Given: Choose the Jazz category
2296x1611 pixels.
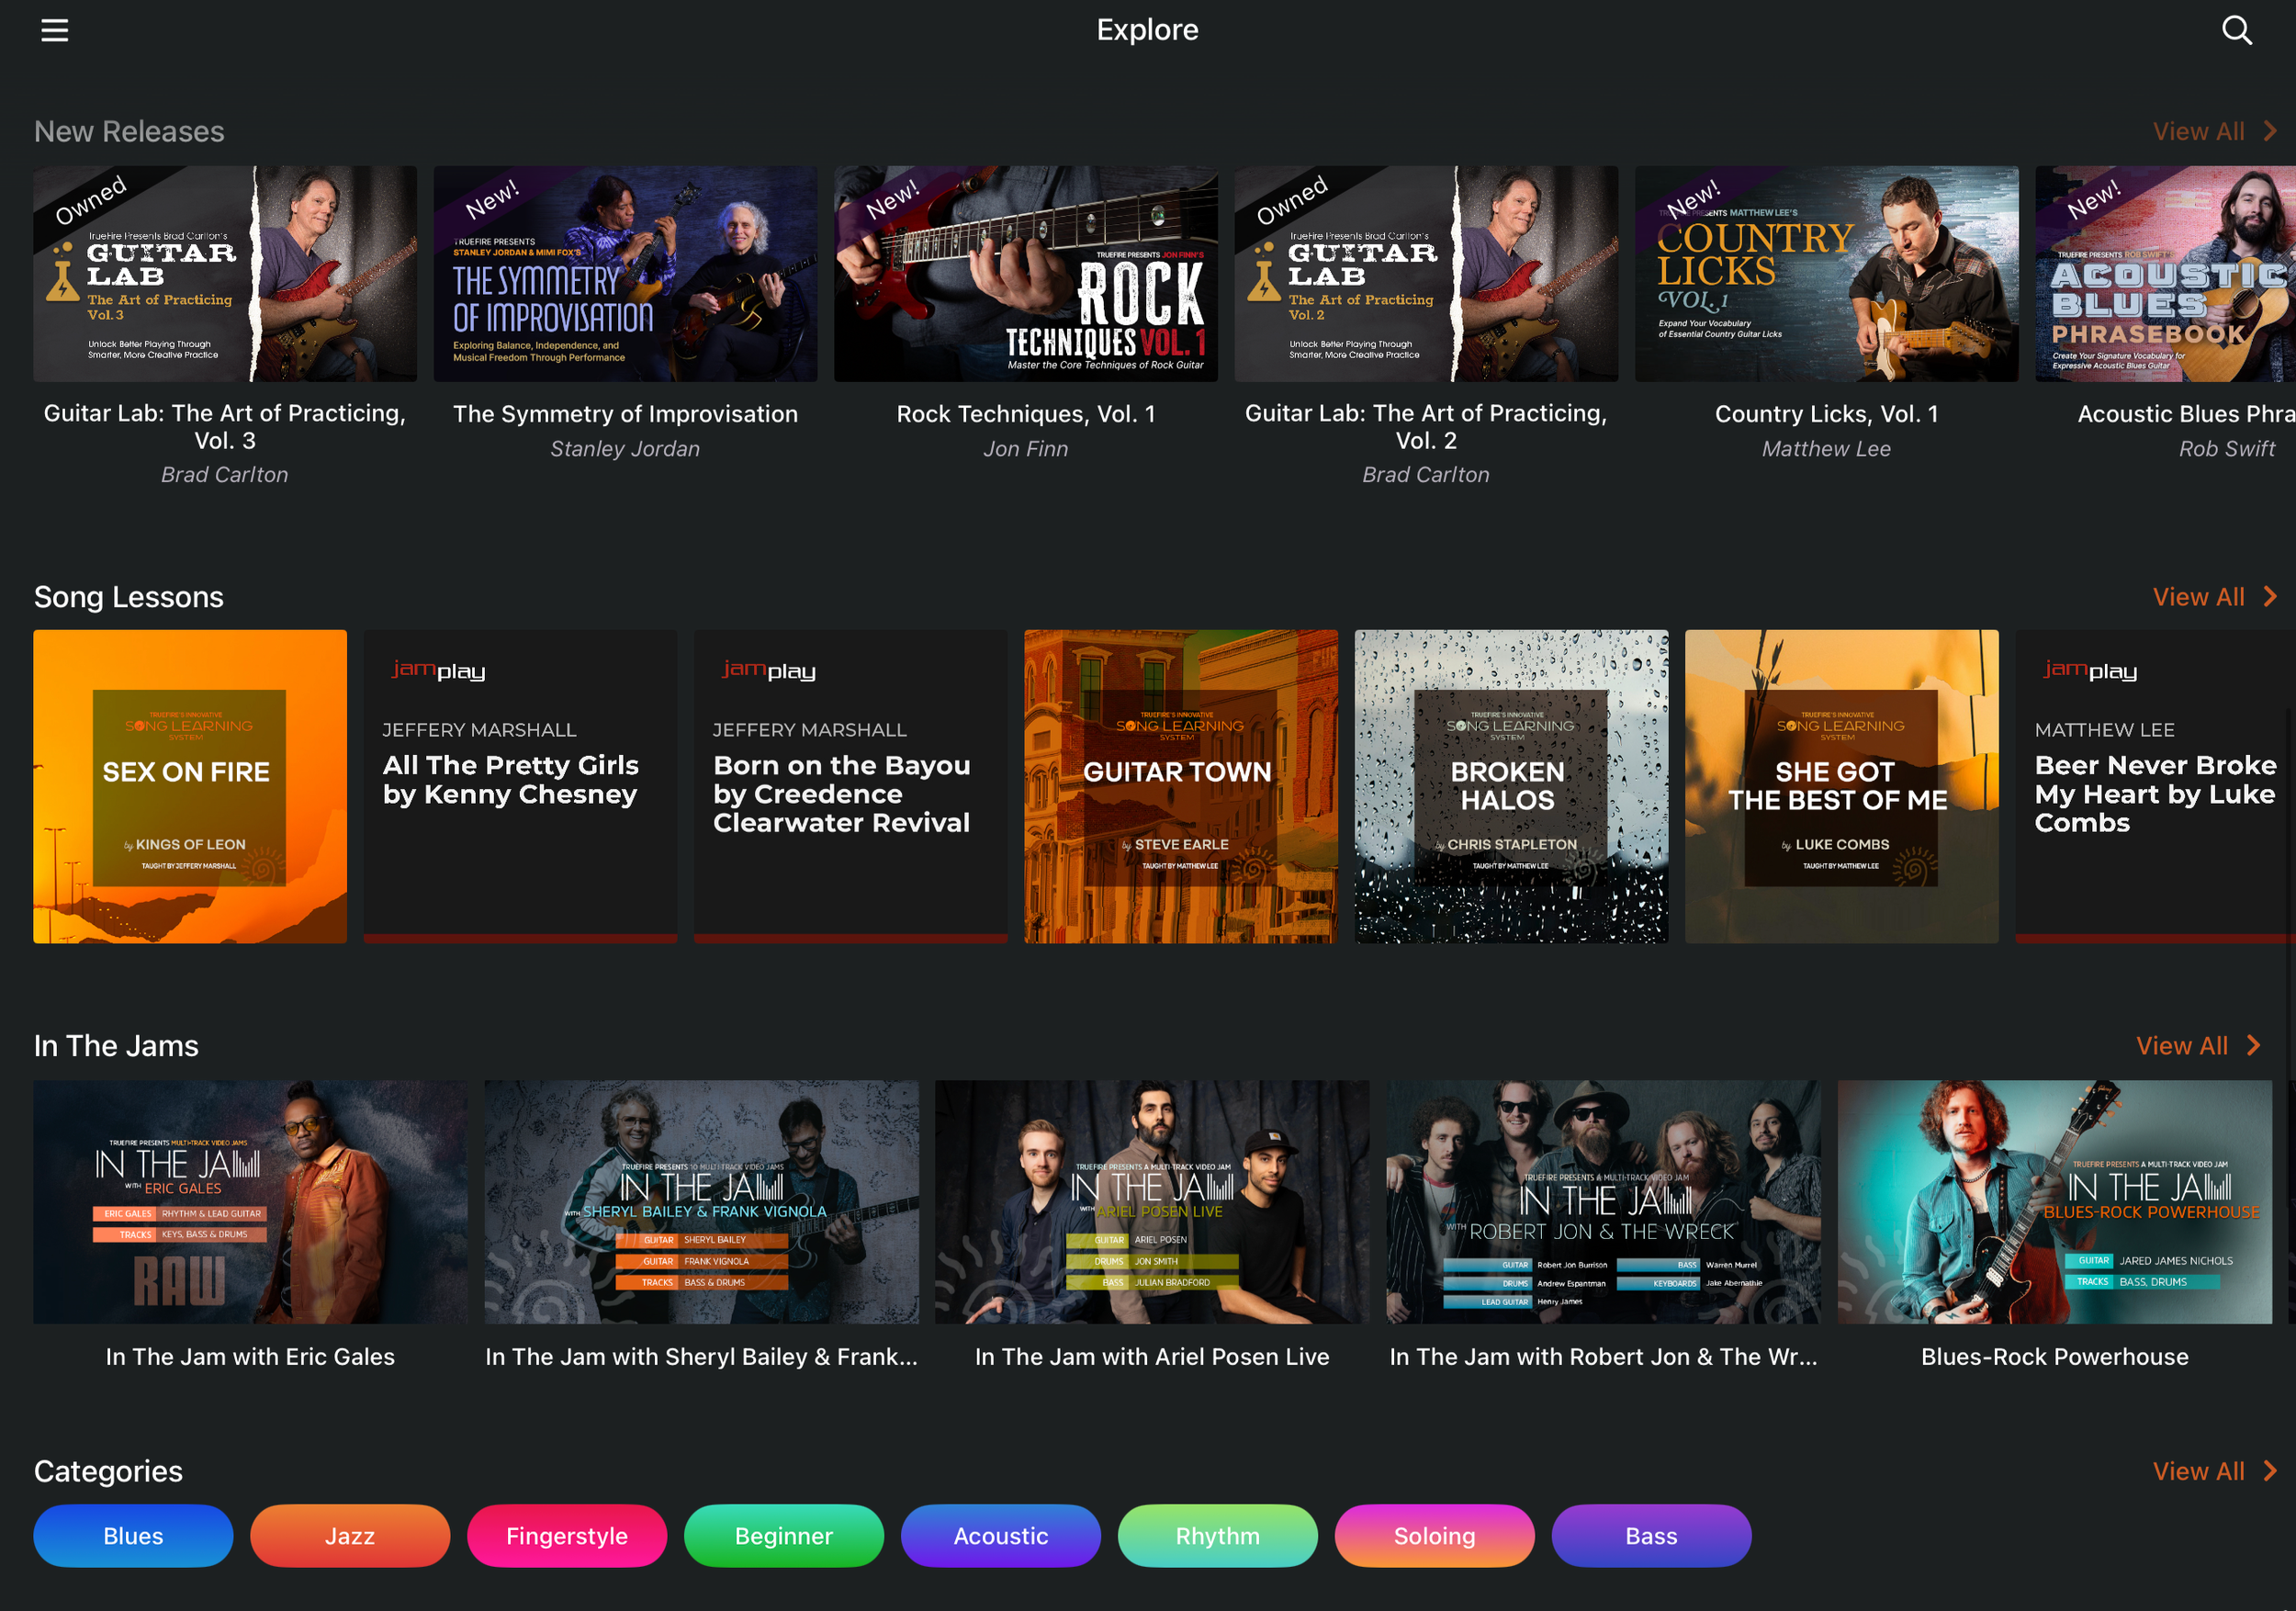Looking at the screenshot, I should 350,1536.
